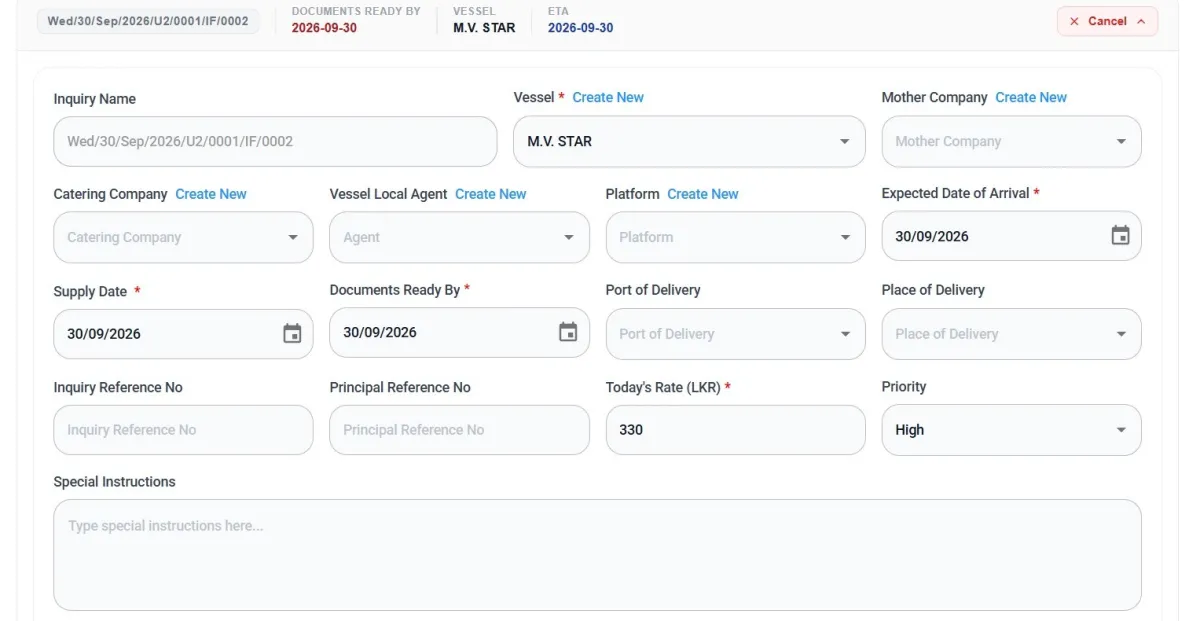The image size is (1200, 621).
Task: Expand the Place of Delivery dropdown
Action: pos(1011,334)
